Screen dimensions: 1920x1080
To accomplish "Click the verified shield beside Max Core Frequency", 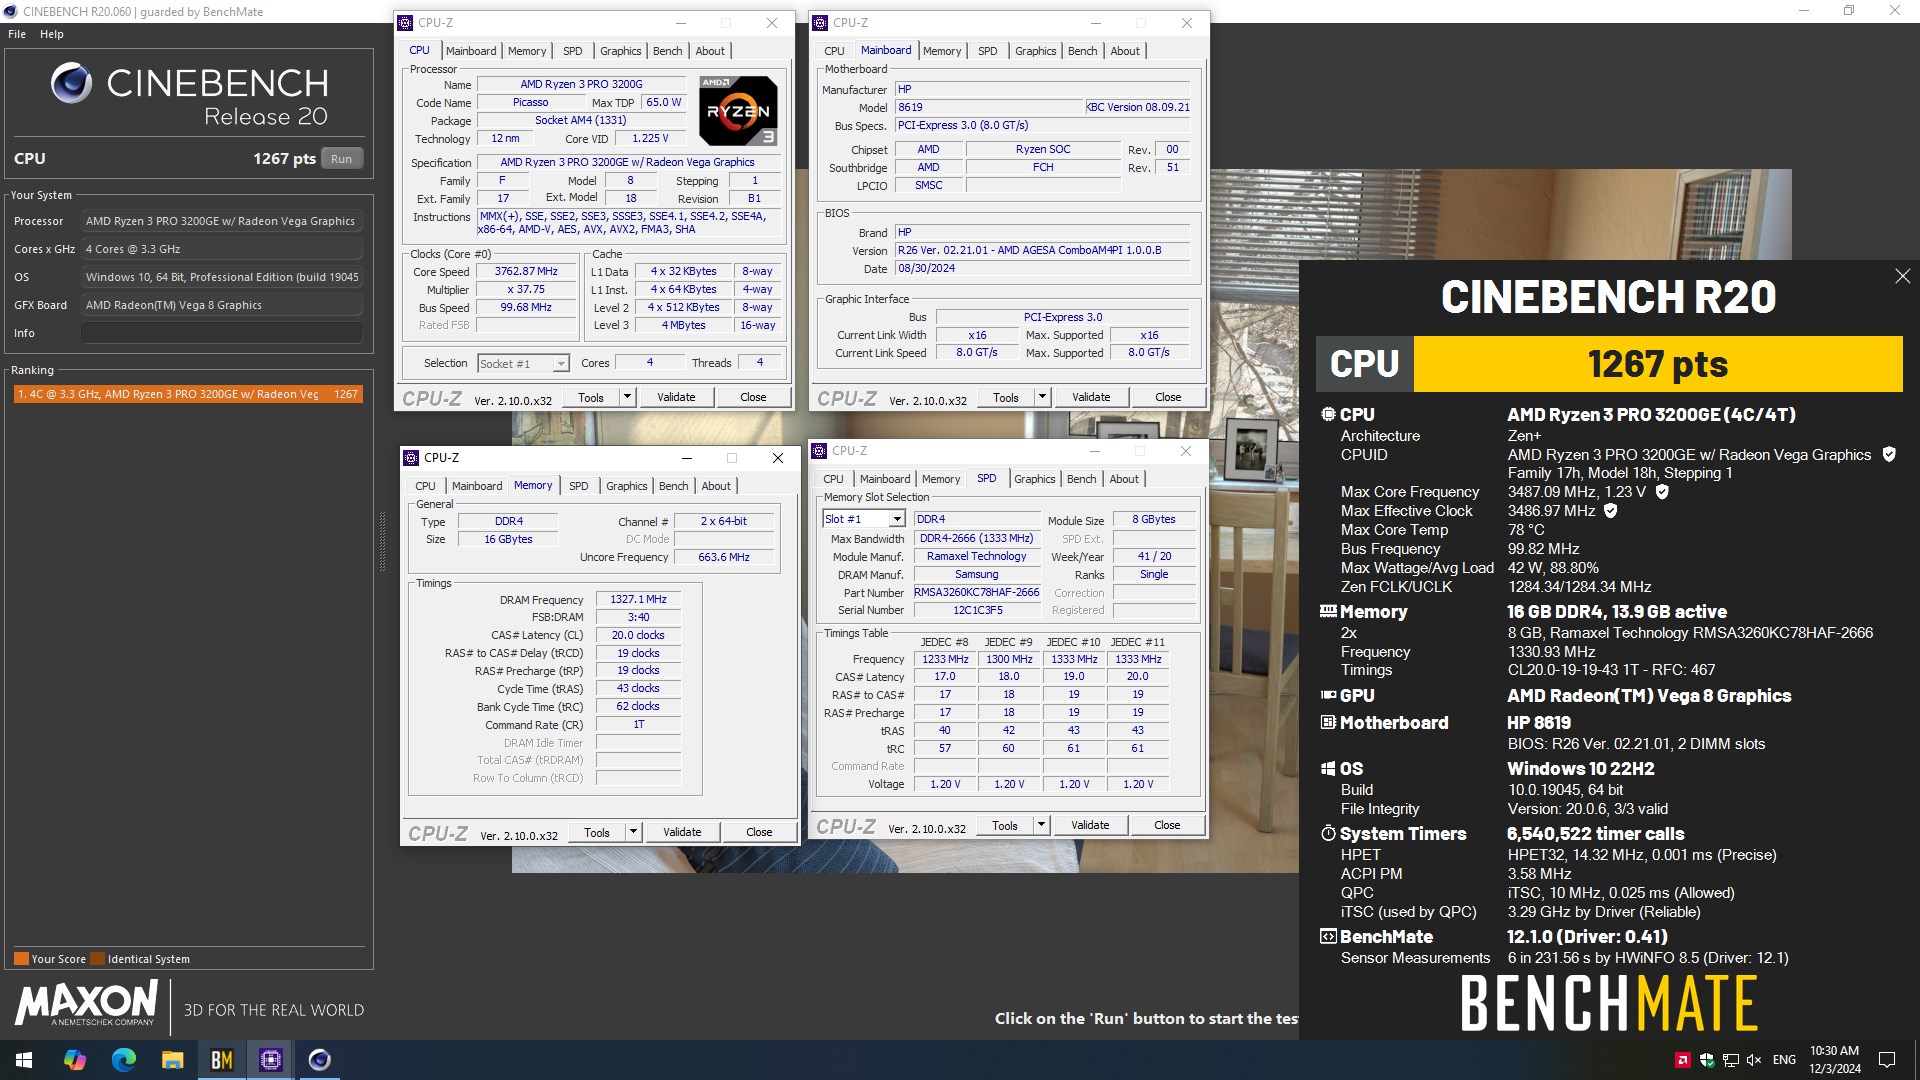I will click(x=1662, y=492).
